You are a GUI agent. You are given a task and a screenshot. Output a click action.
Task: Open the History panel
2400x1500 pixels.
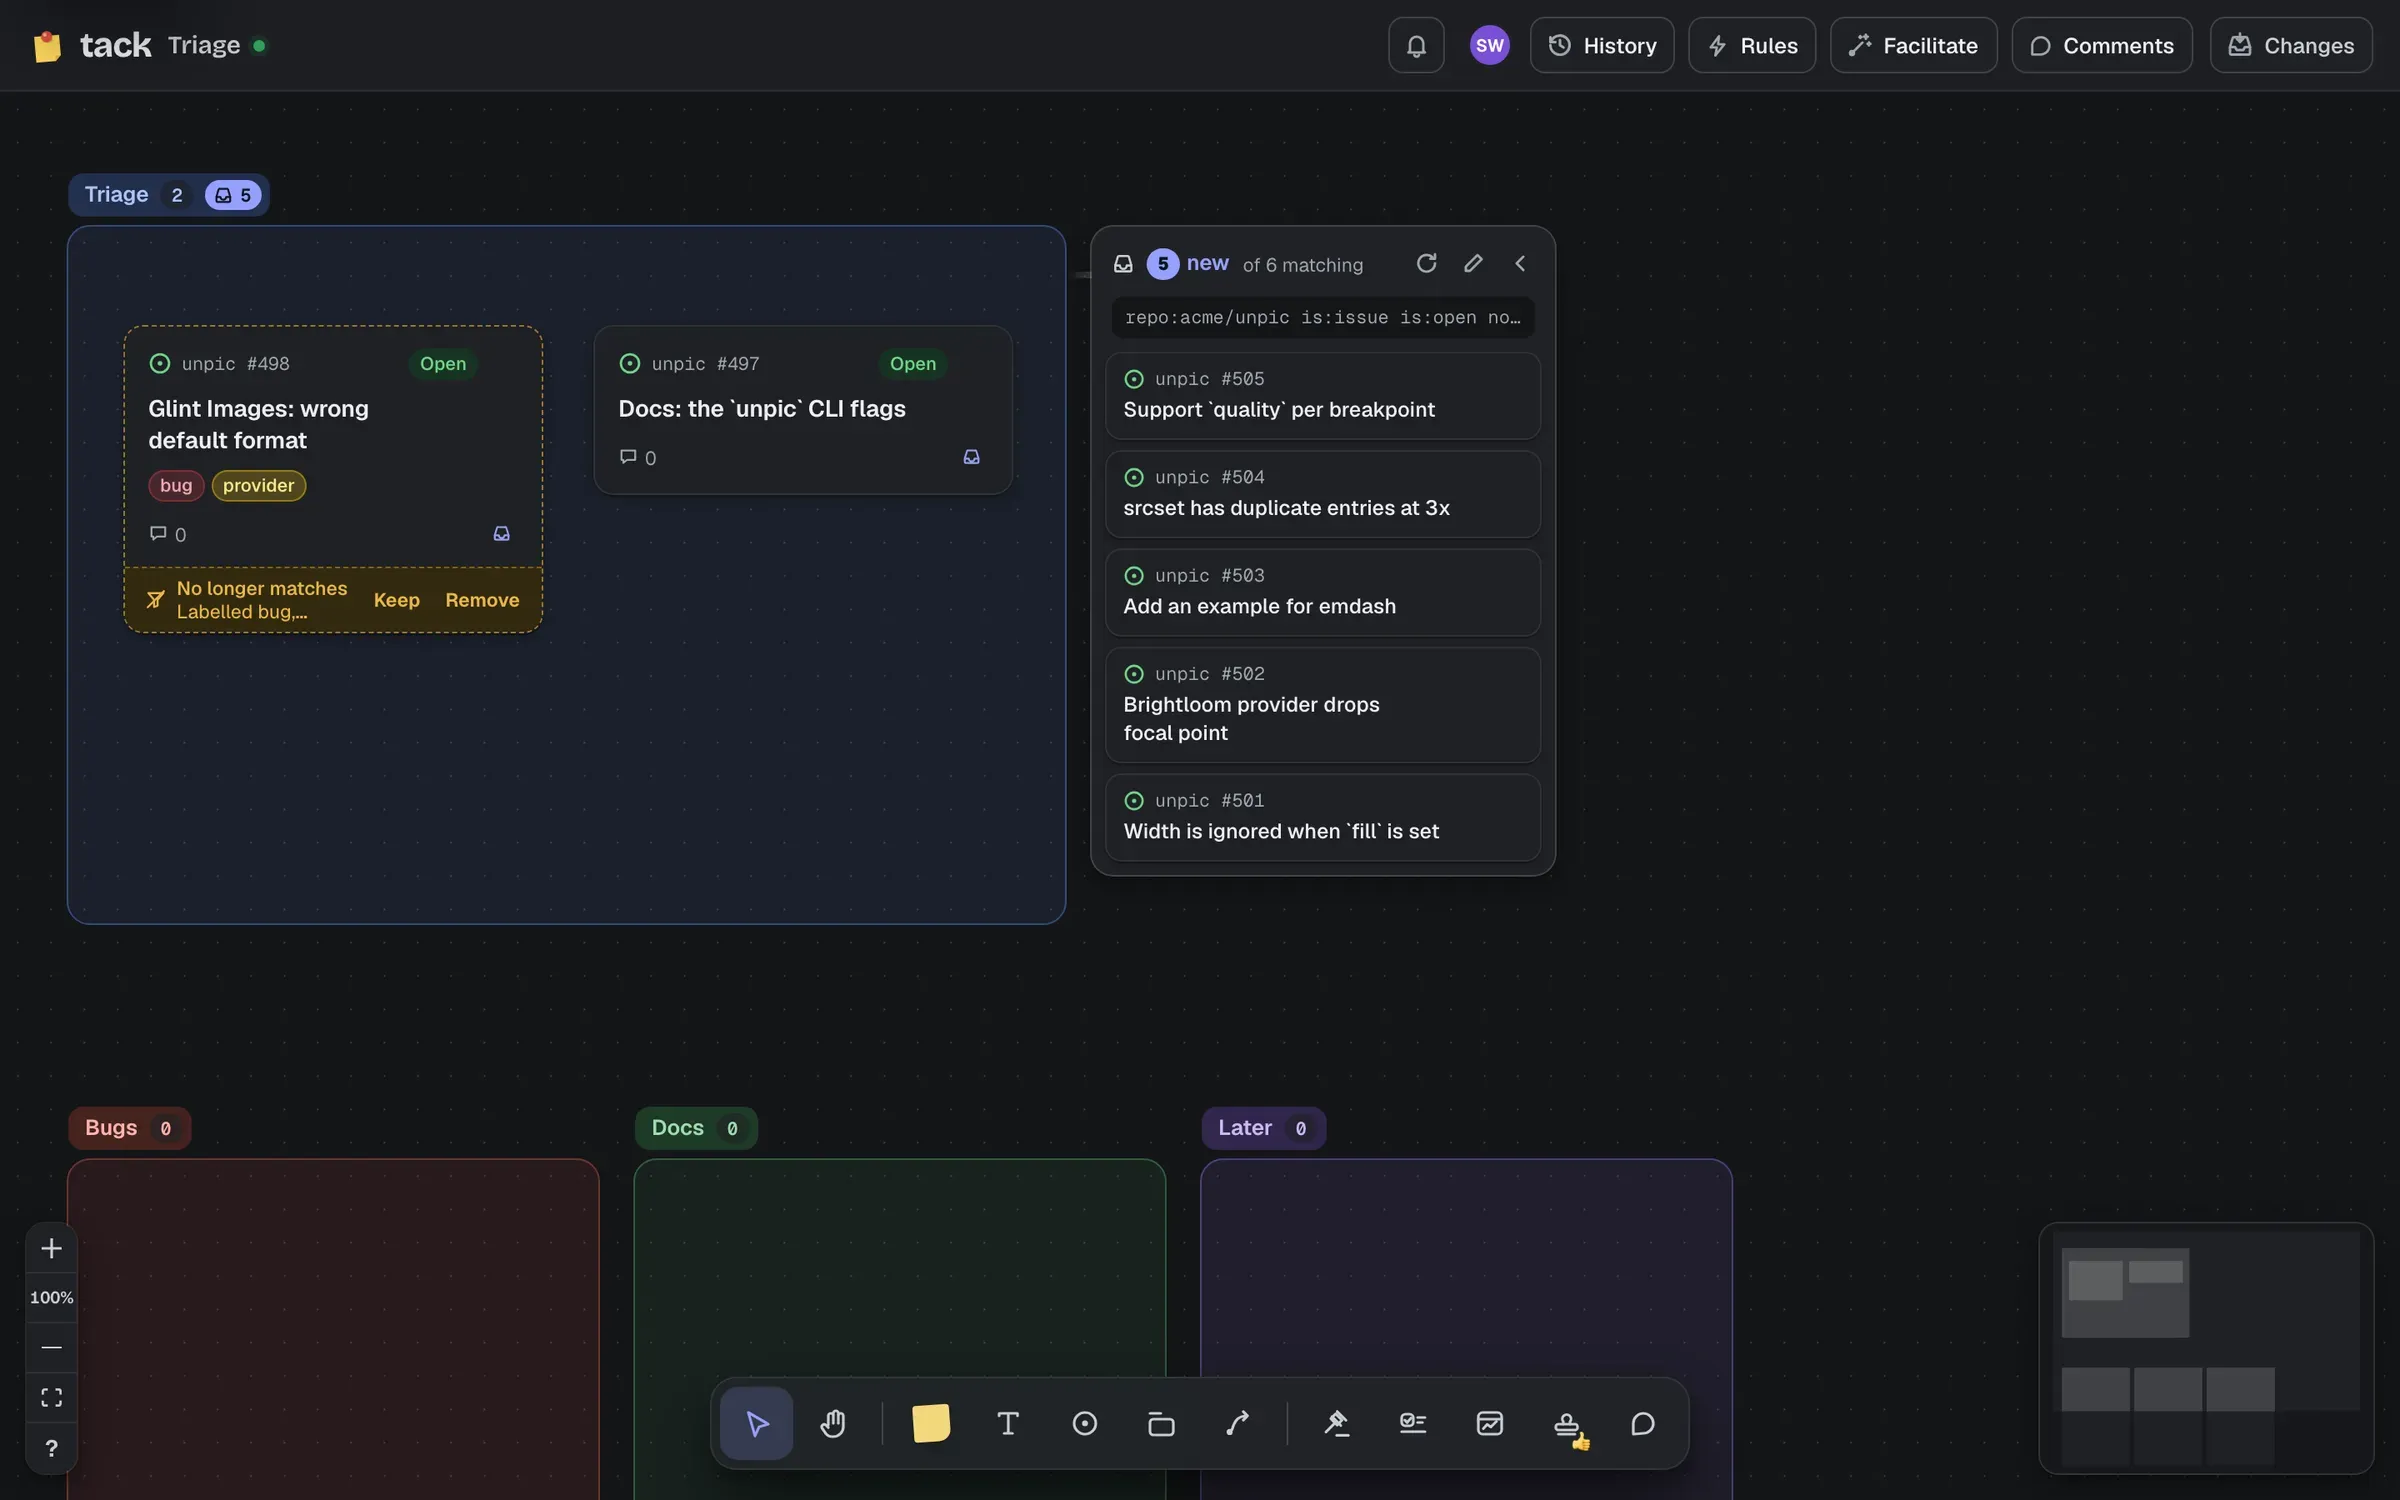coord(1602,45)
